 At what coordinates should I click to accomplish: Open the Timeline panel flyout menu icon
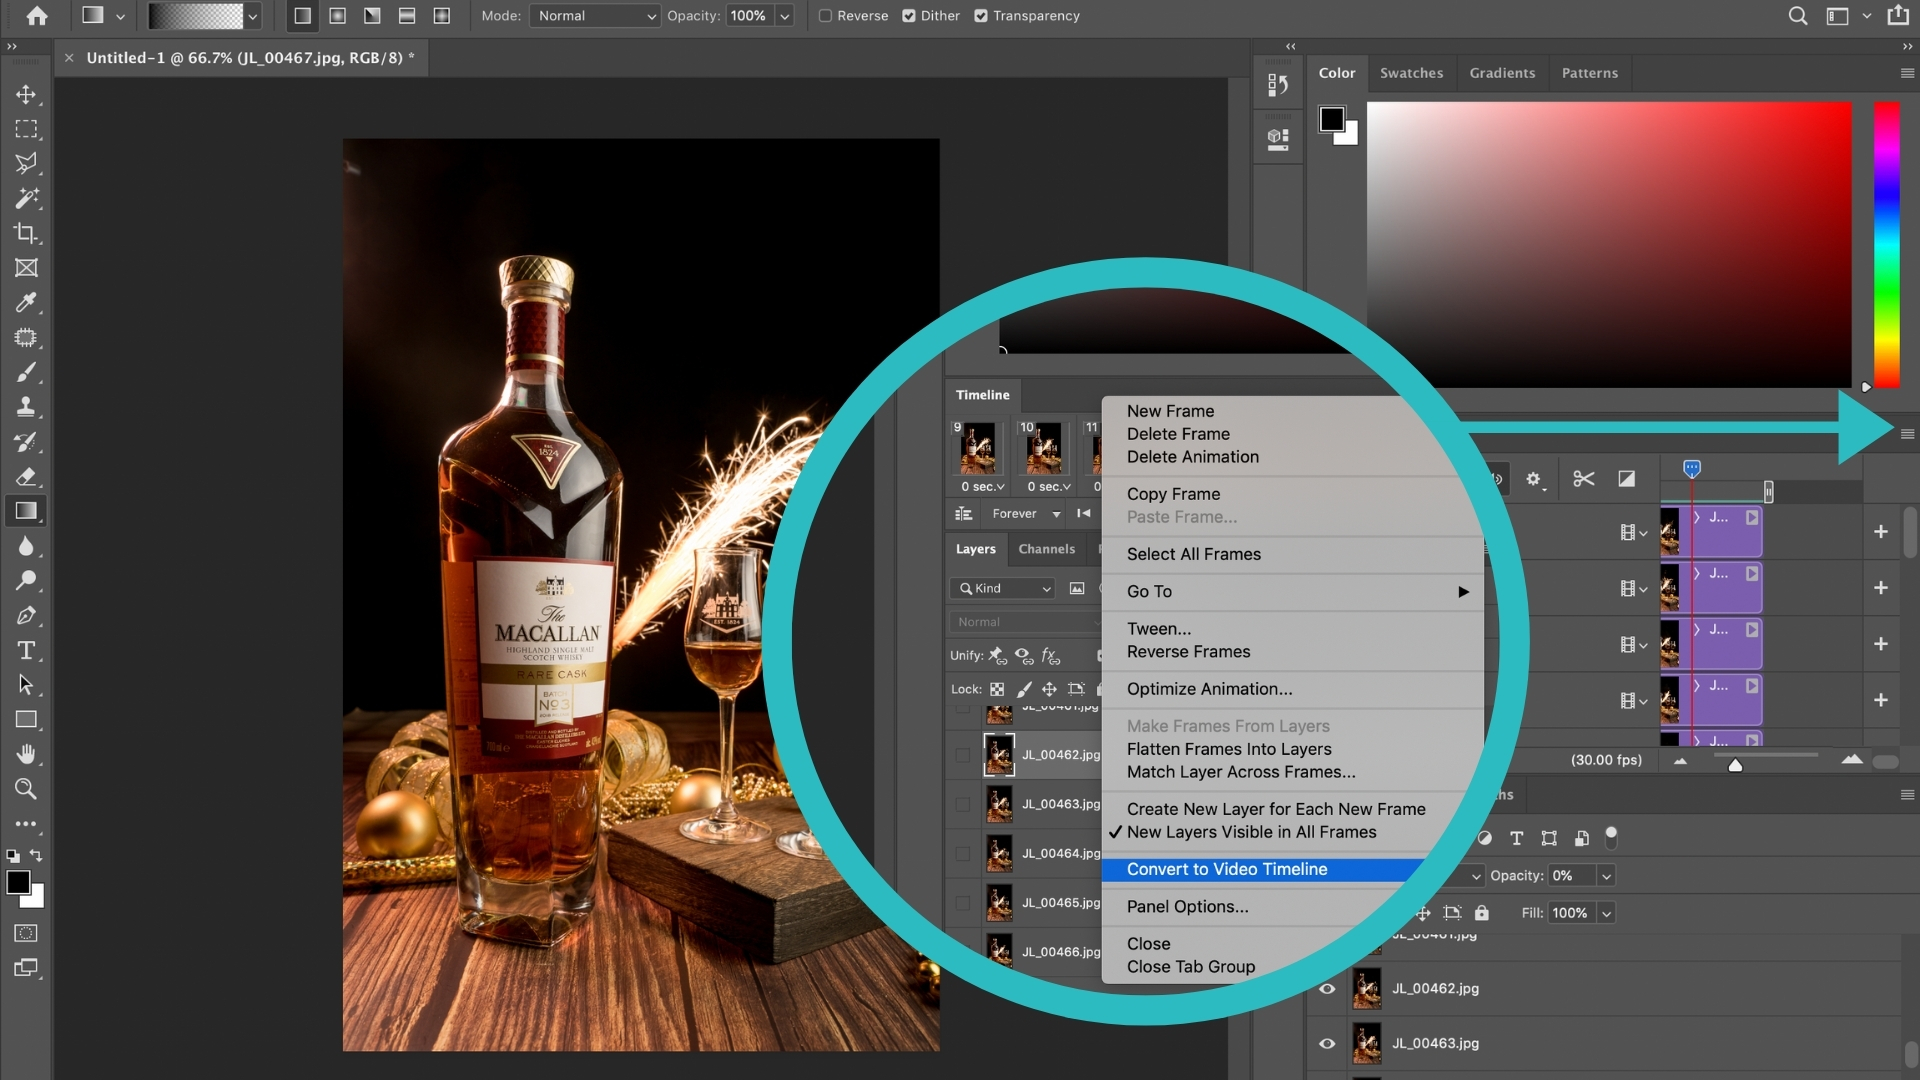[1907, 434]
